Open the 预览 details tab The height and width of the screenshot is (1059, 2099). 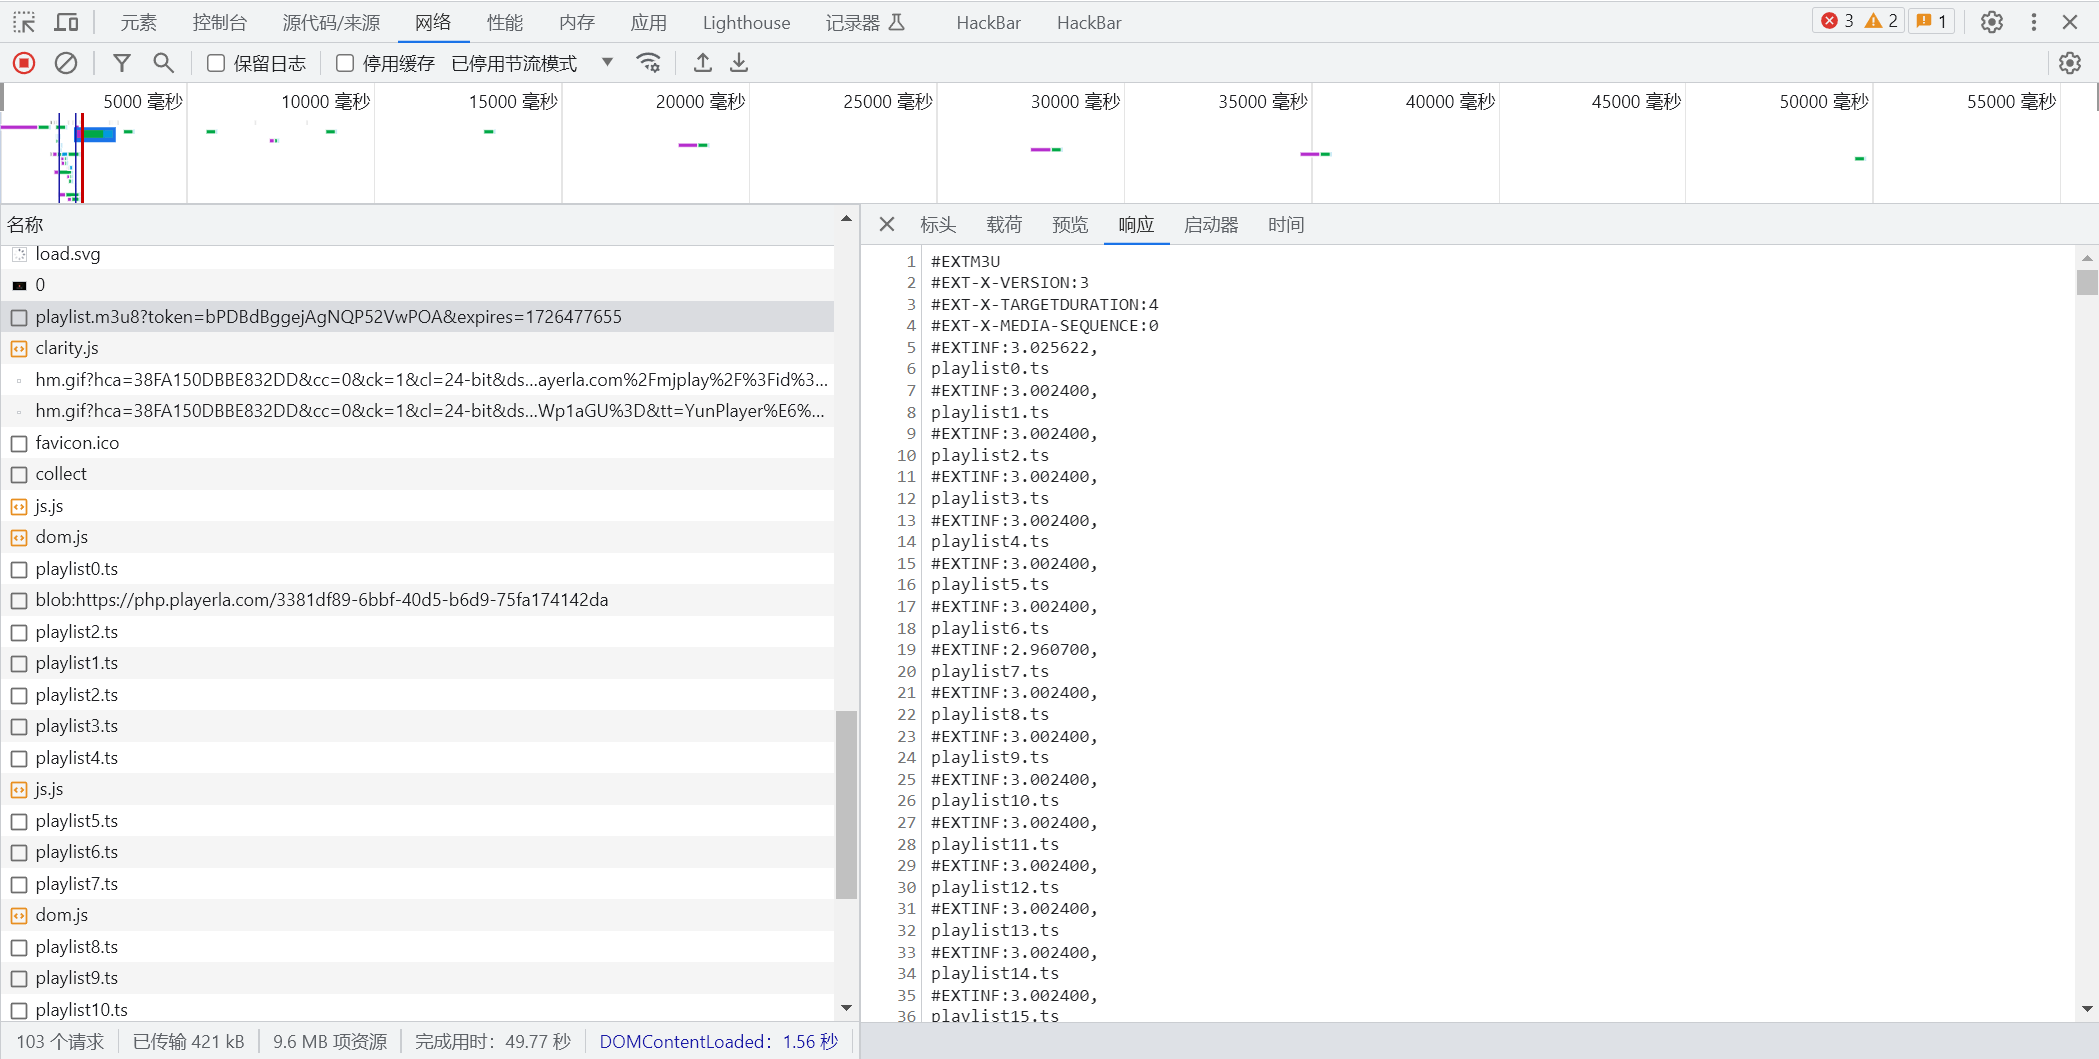[1070, 225]
